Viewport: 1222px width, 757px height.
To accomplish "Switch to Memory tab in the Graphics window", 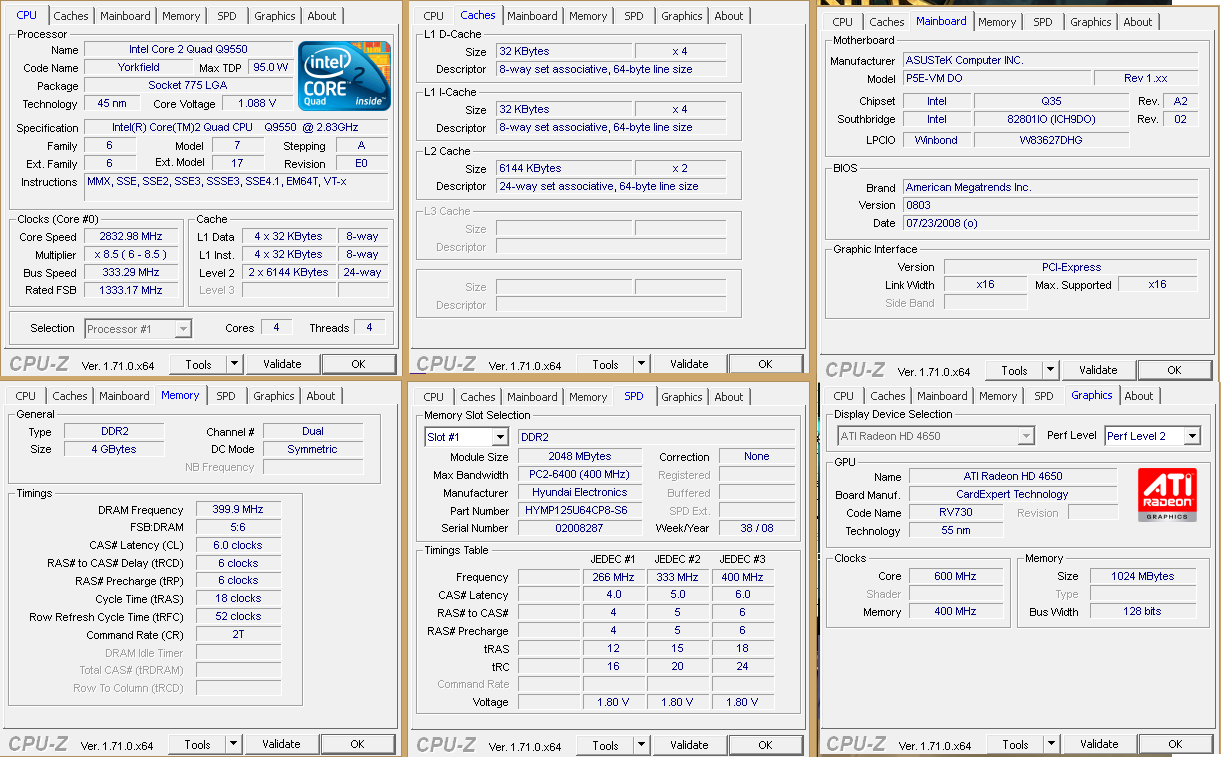I will click(x=998, y=396).
